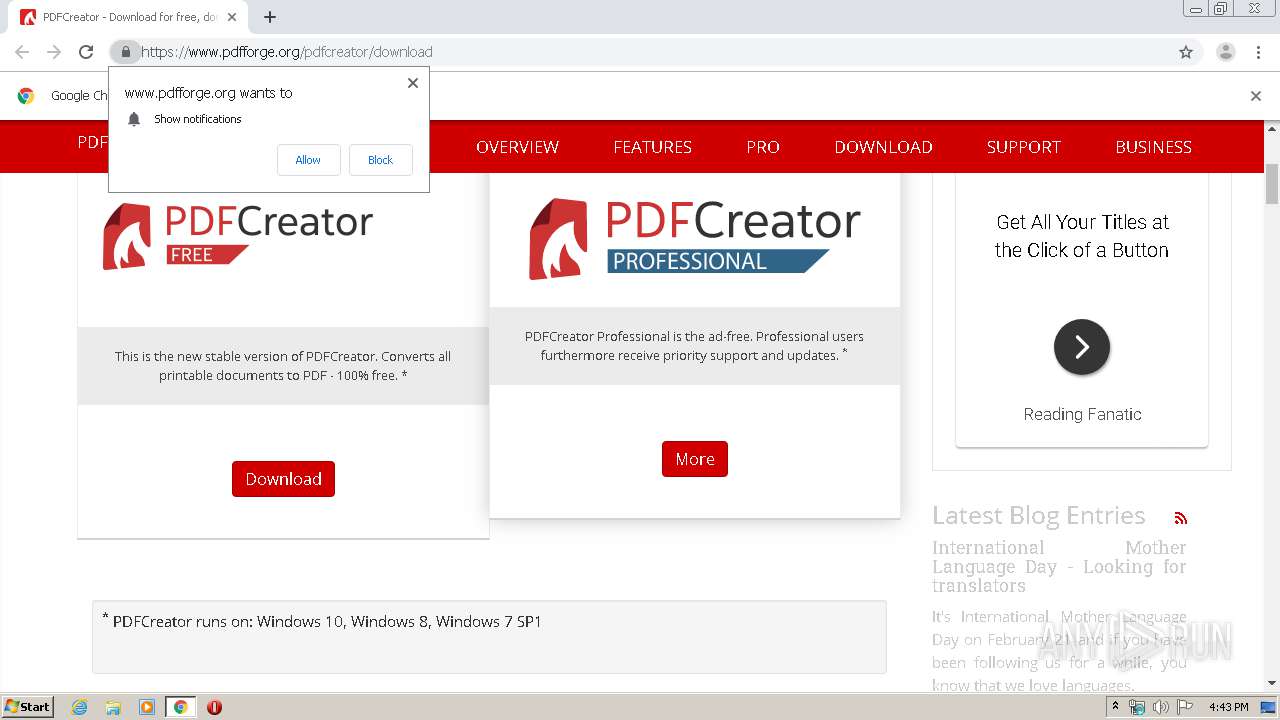Click the browser forward arrow
The width and height of the screenshot is (1280, 720).
point(54,52)
